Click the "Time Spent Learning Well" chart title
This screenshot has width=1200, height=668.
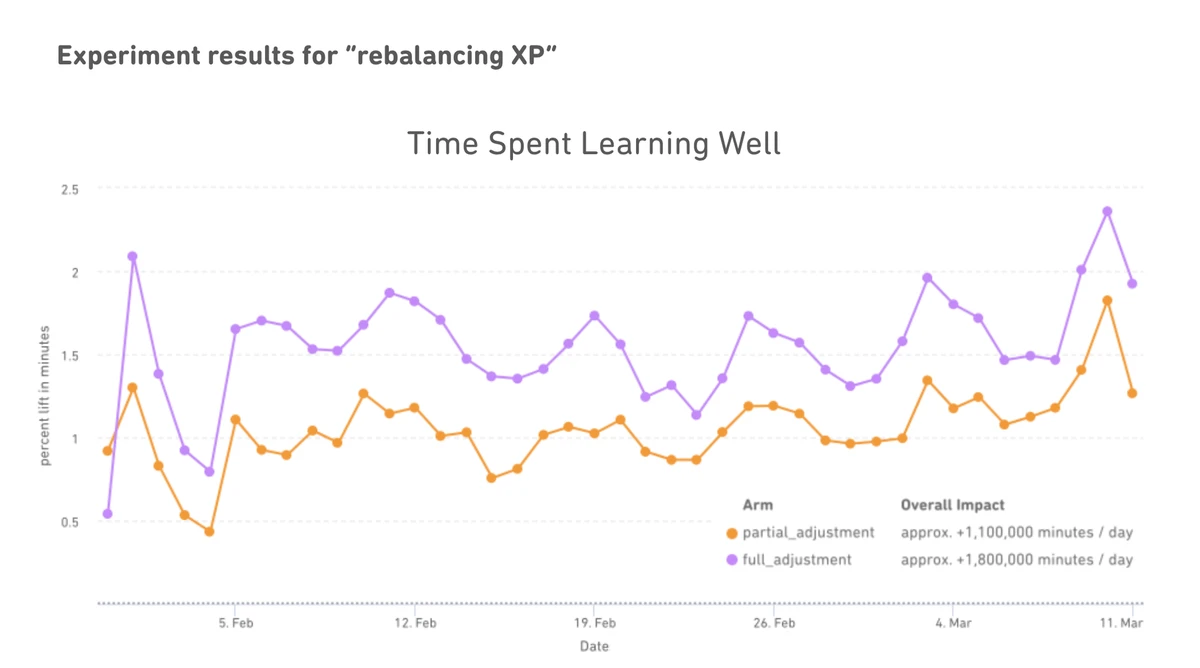tap(594, 144)
